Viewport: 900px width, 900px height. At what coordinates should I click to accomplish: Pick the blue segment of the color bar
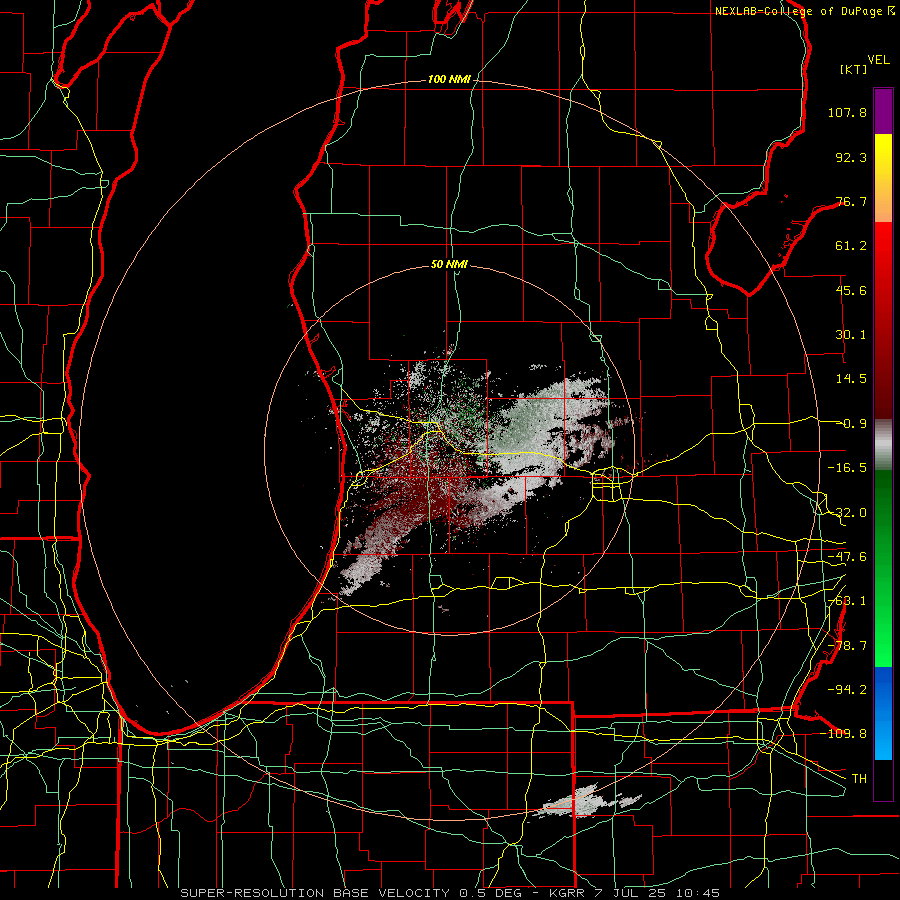click(x=883, y=713)
